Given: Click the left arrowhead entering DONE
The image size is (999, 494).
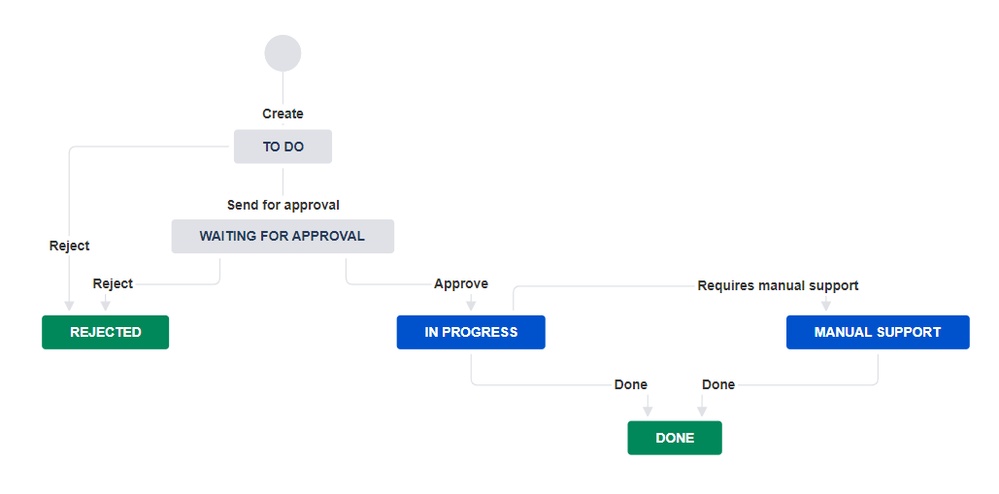Looking at the screenshot, I should coord(648,410).
